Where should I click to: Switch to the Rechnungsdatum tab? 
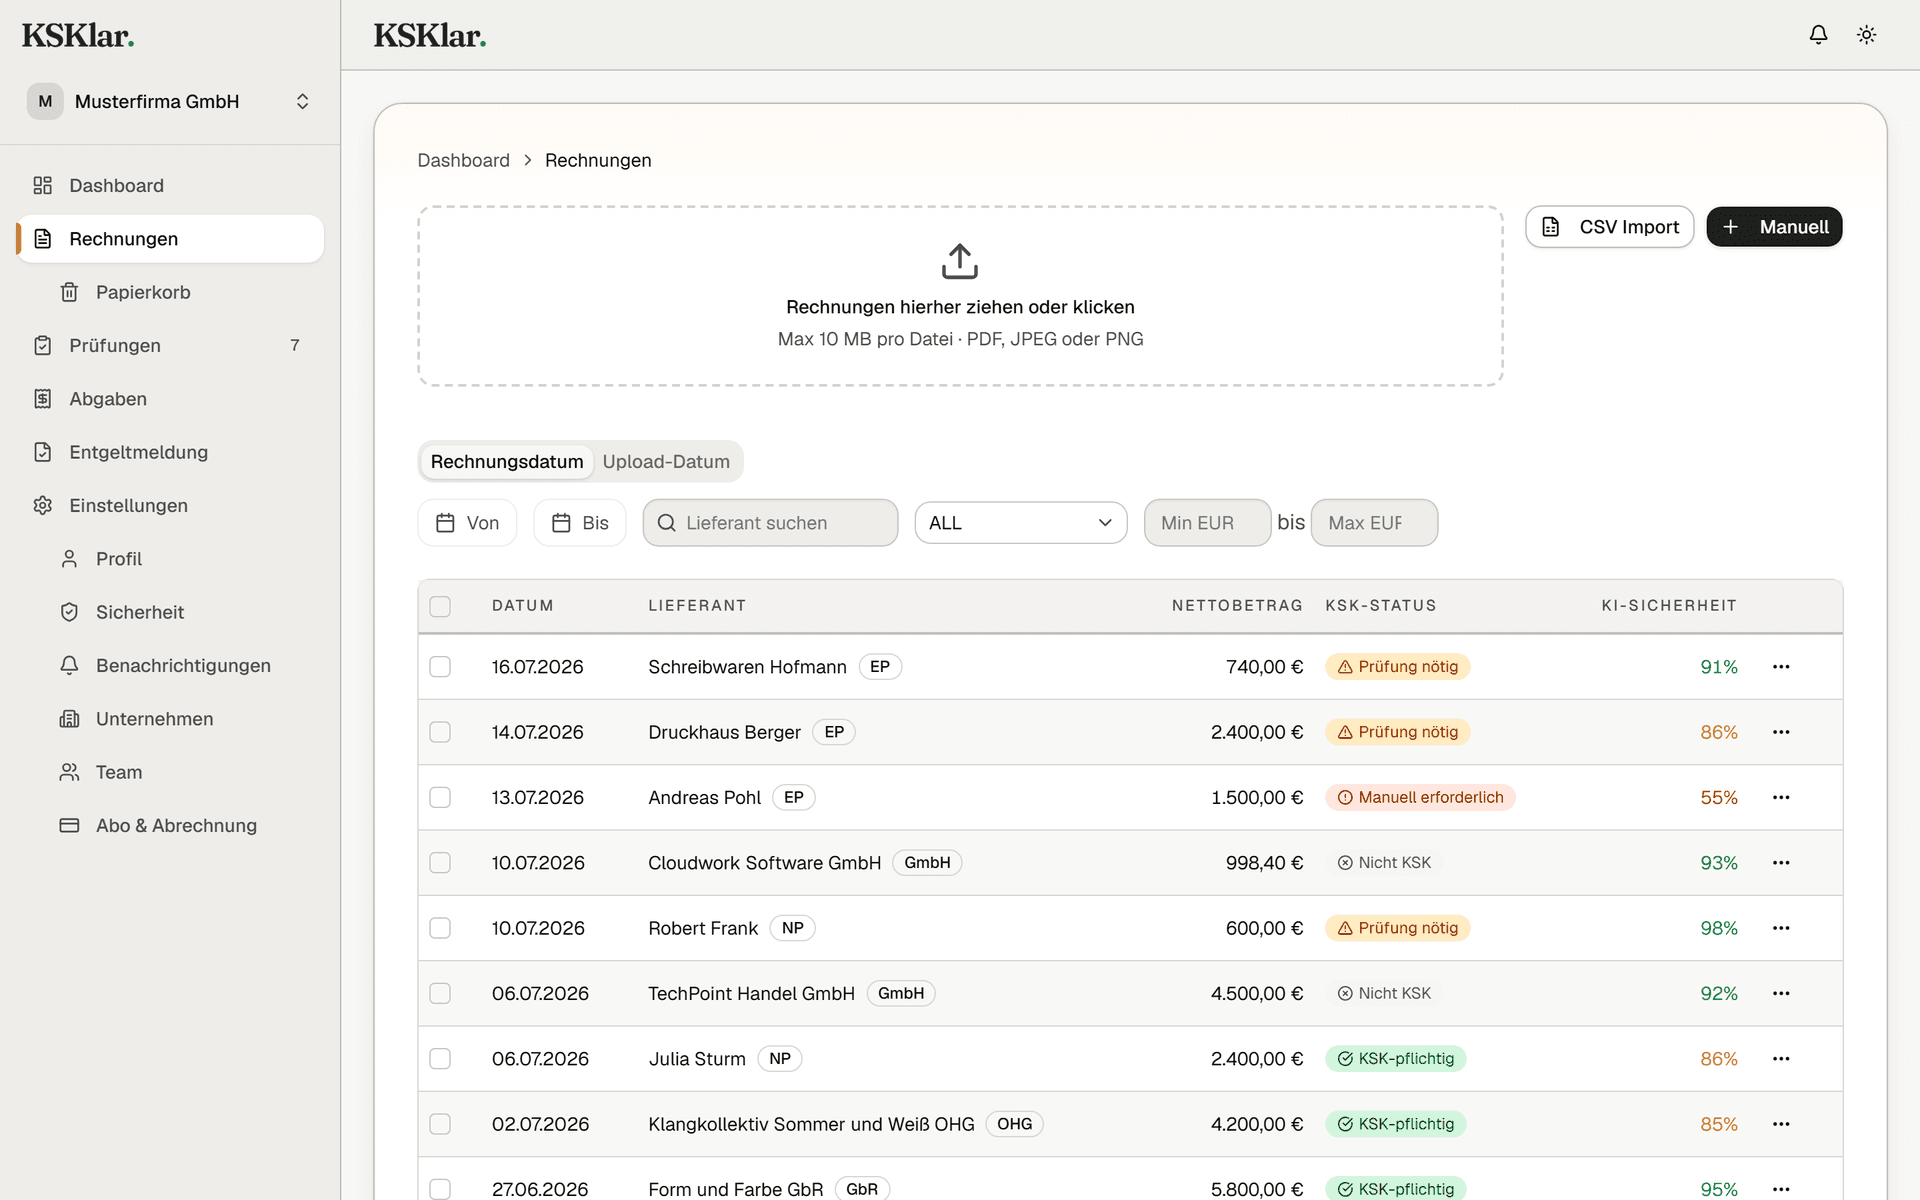click(507, 462)
